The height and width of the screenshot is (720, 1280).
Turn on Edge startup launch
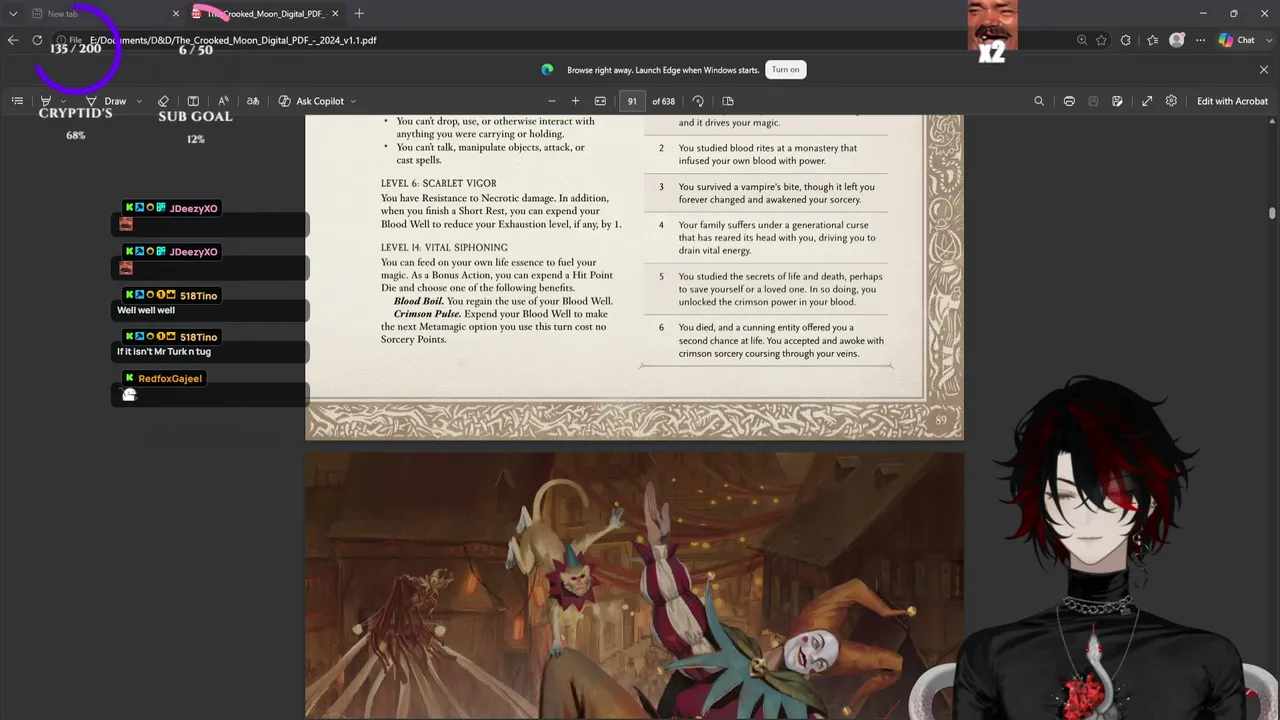point(785,70)
